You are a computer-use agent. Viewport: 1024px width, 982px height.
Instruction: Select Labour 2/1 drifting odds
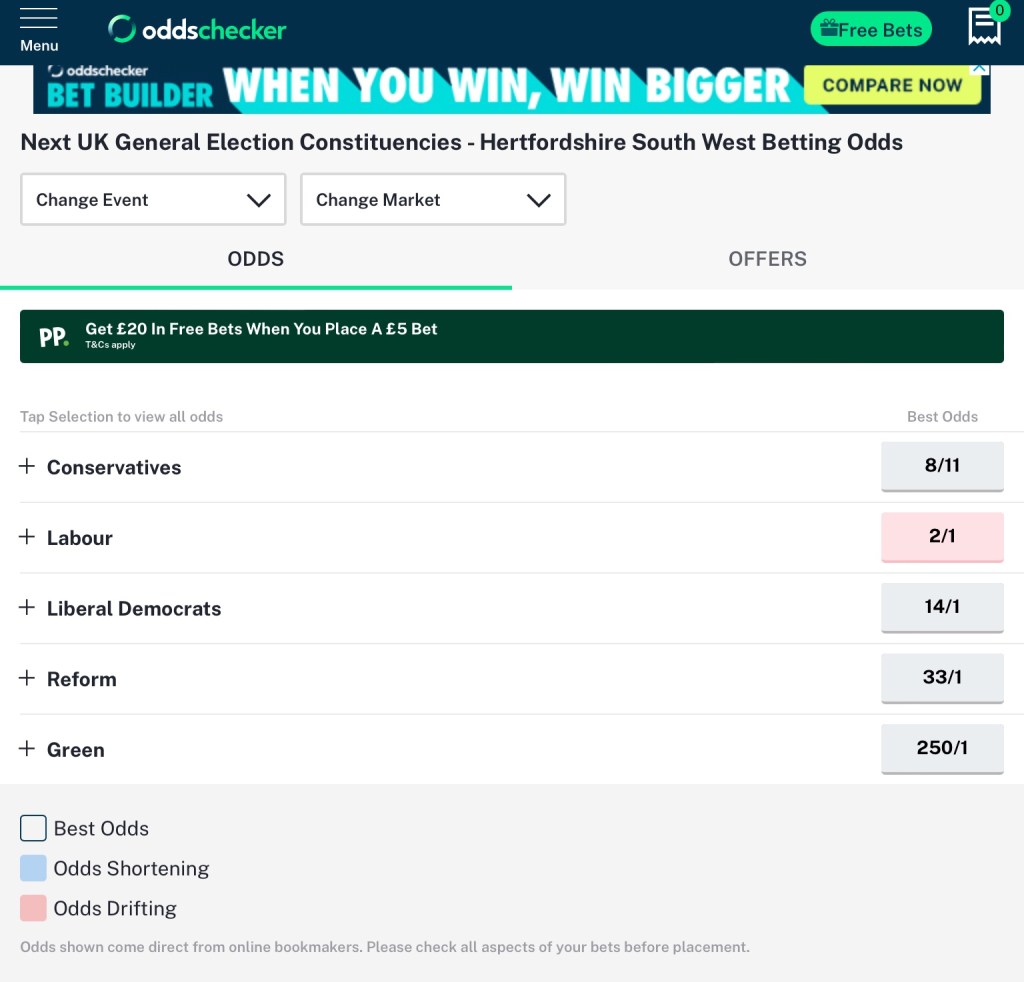click(x=942, y=537)
